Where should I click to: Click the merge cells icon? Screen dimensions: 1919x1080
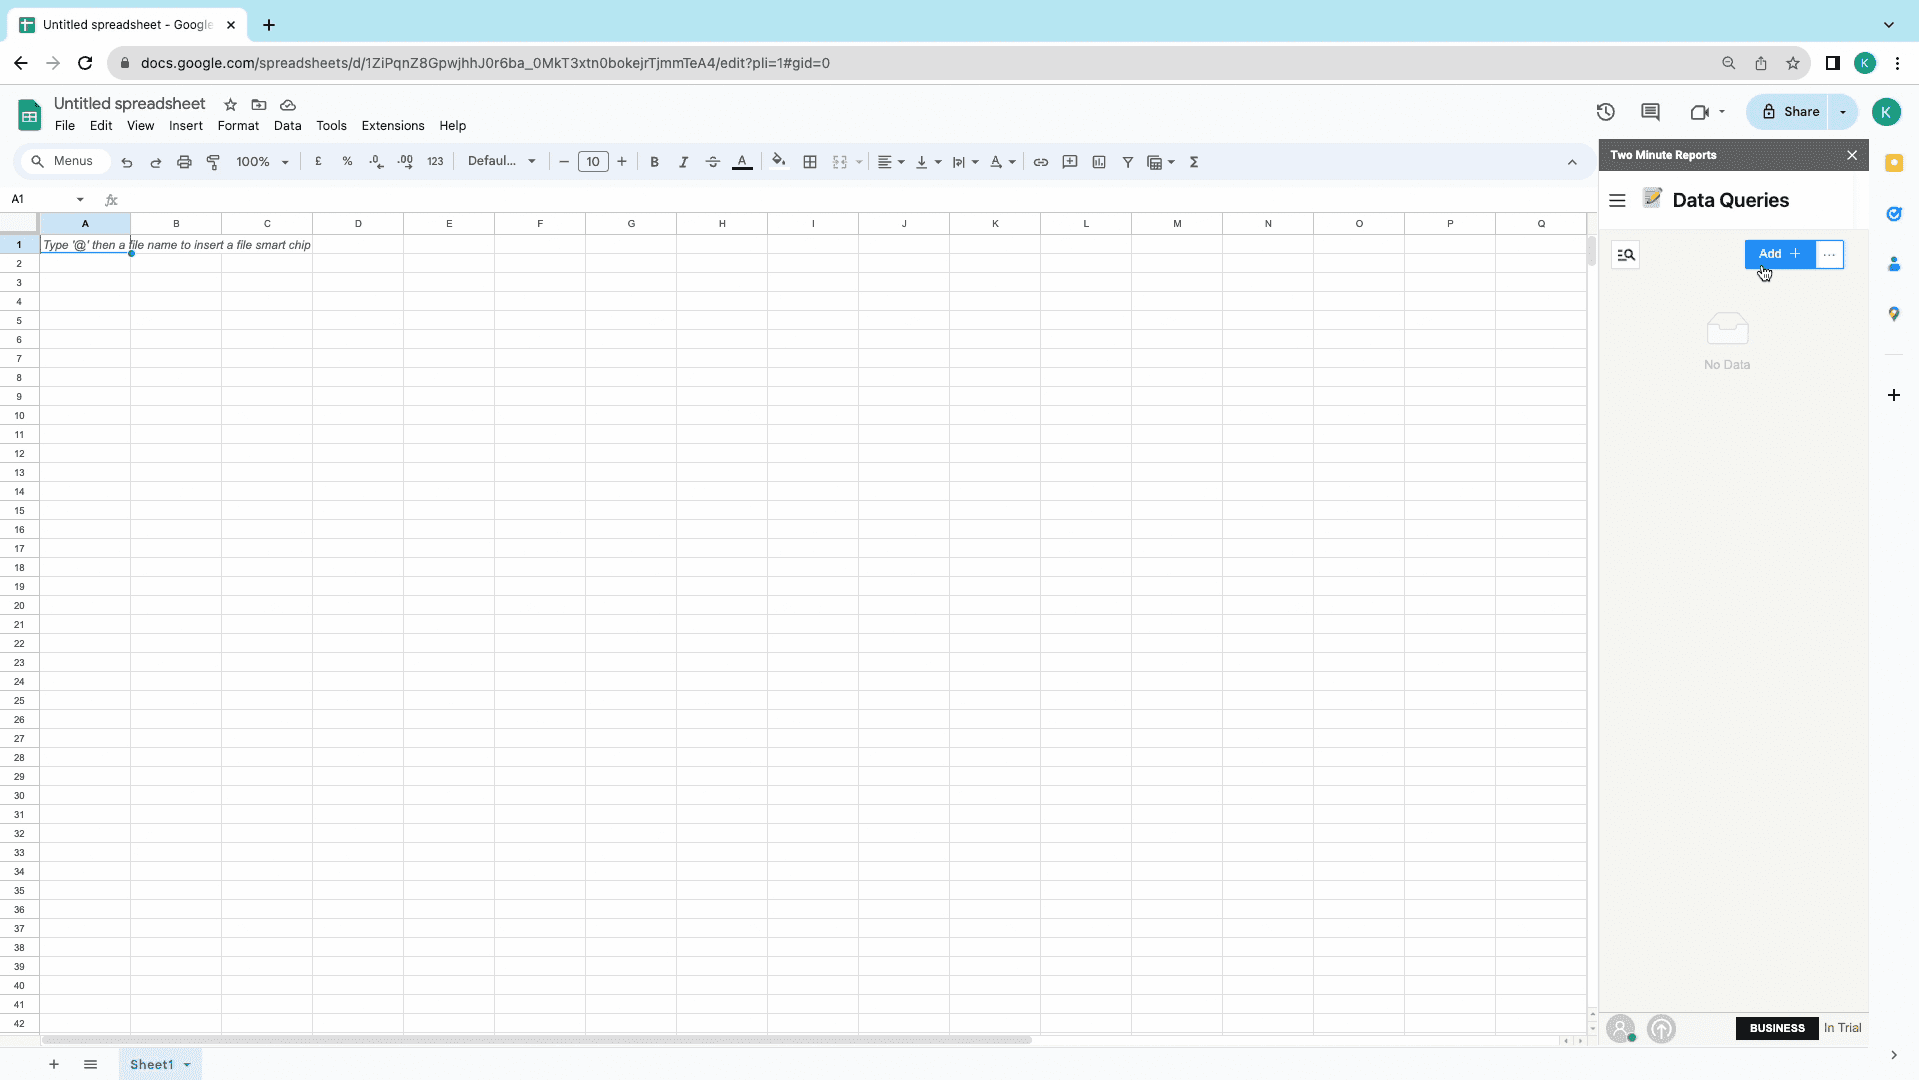[840, 162]
